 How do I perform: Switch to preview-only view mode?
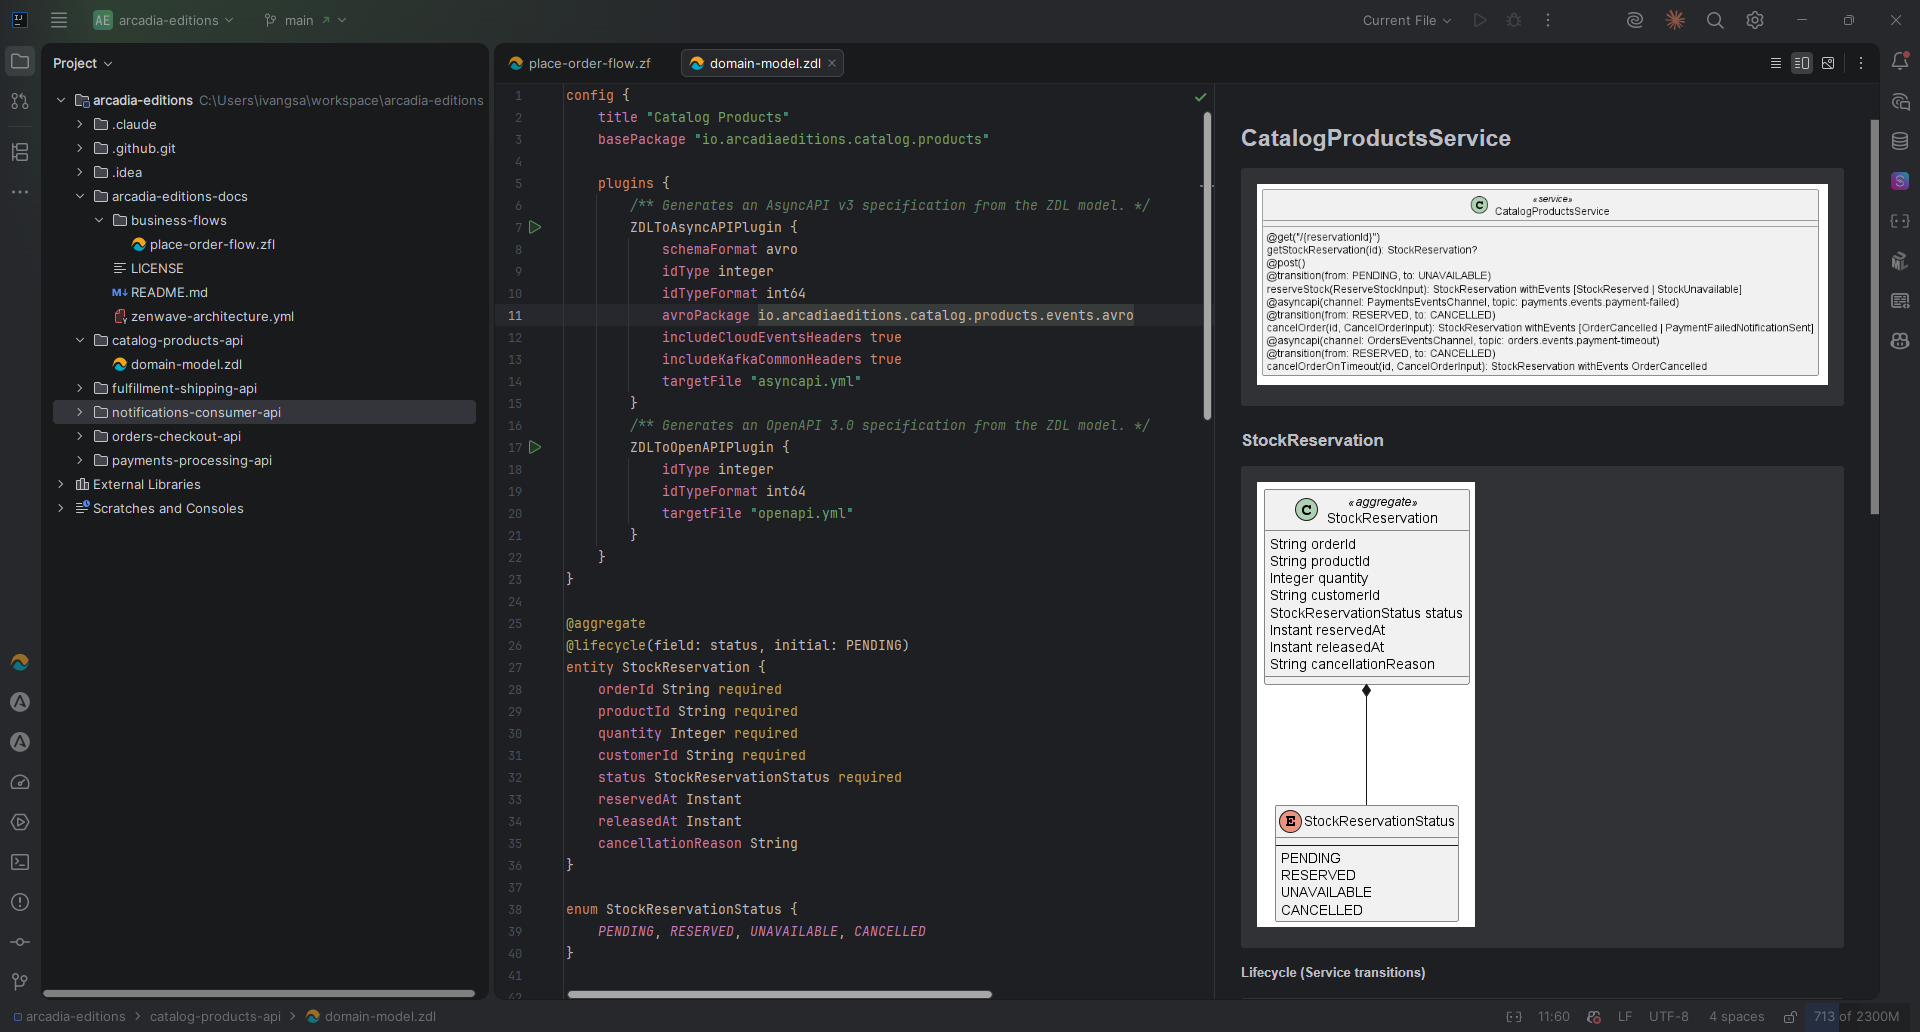click(1828, 63)
